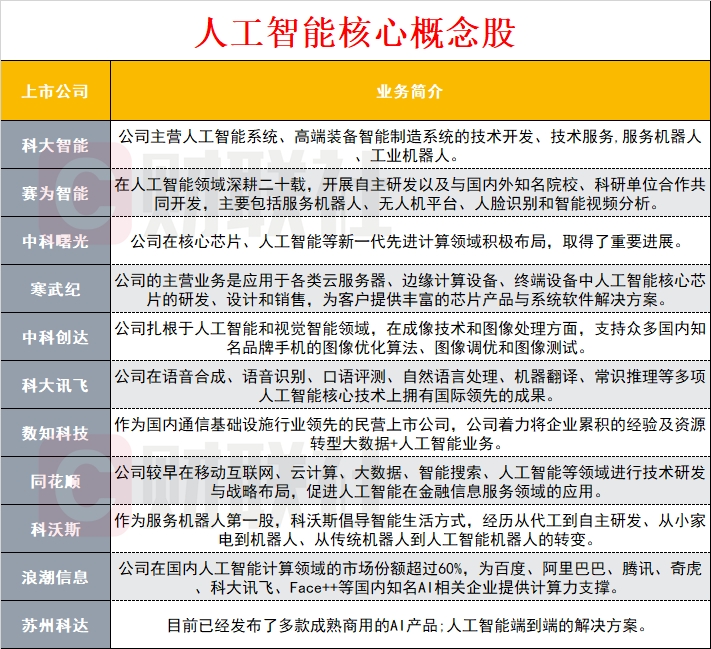Click the title 人工智能核心概念股
Screen dimensions: 711x649
click(355, 33)
